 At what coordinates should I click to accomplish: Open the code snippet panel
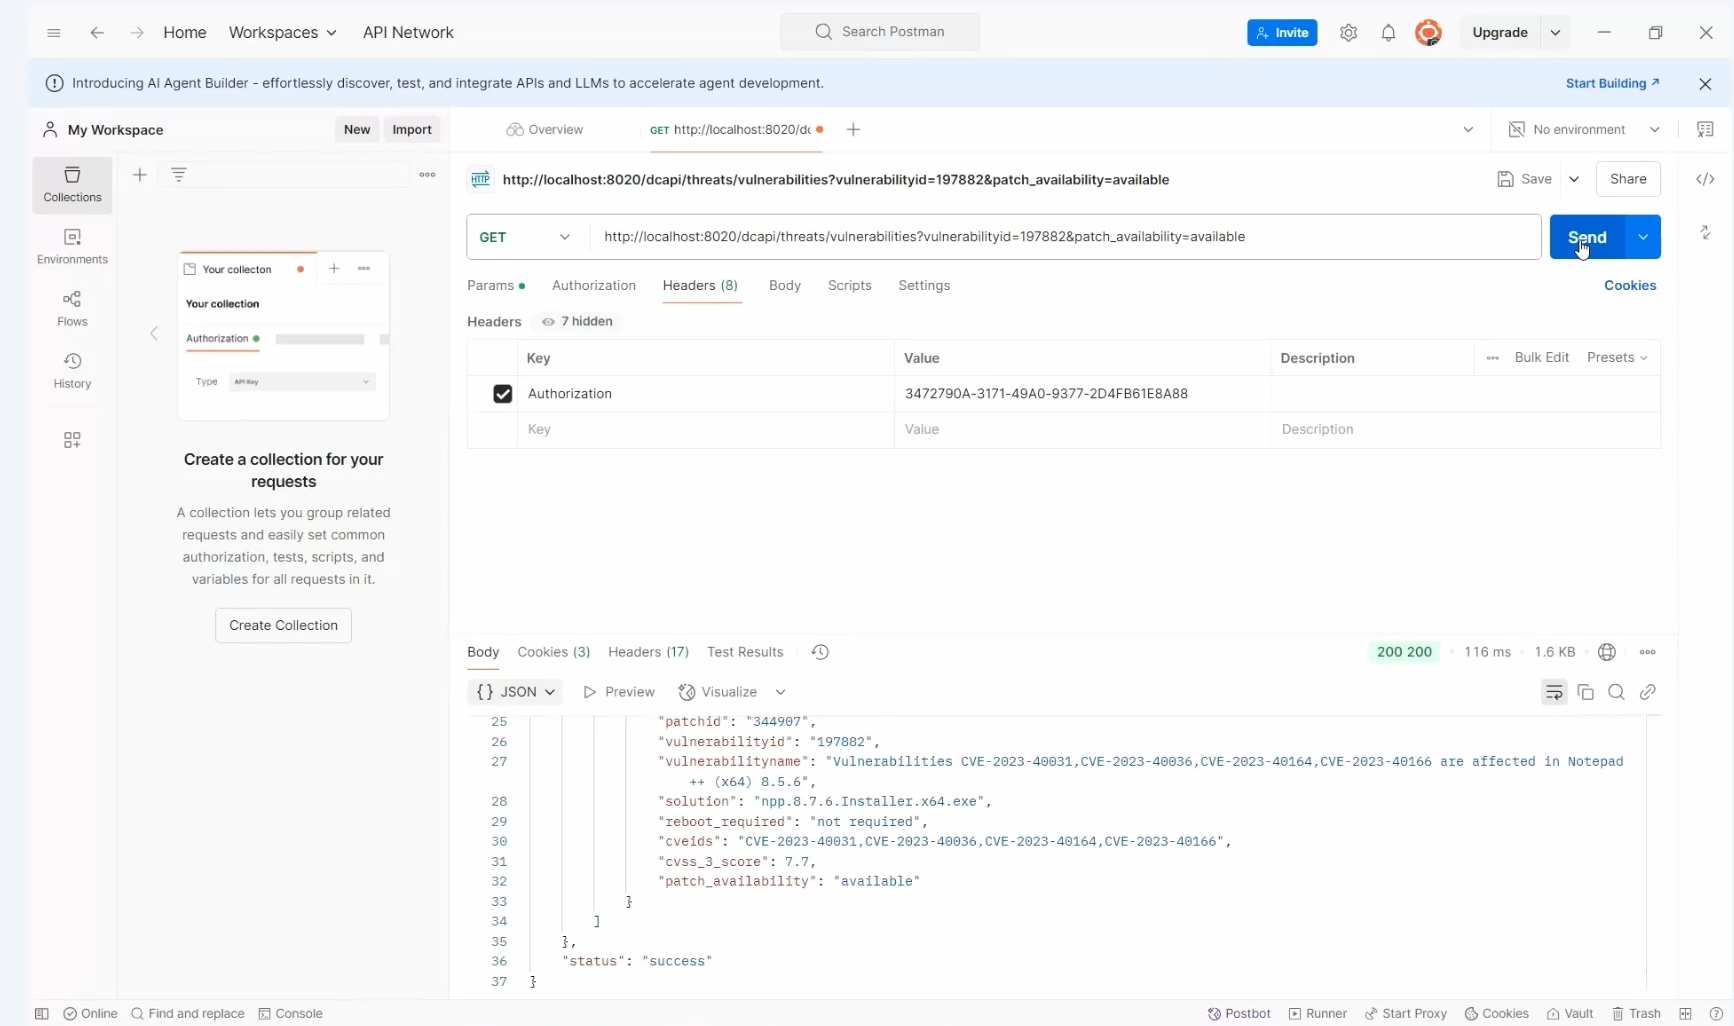1707,178
